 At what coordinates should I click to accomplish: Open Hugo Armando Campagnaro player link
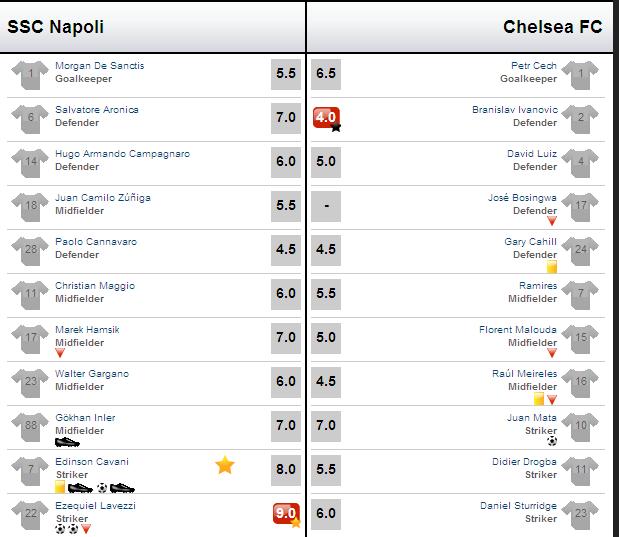click(x=122, y=154)
